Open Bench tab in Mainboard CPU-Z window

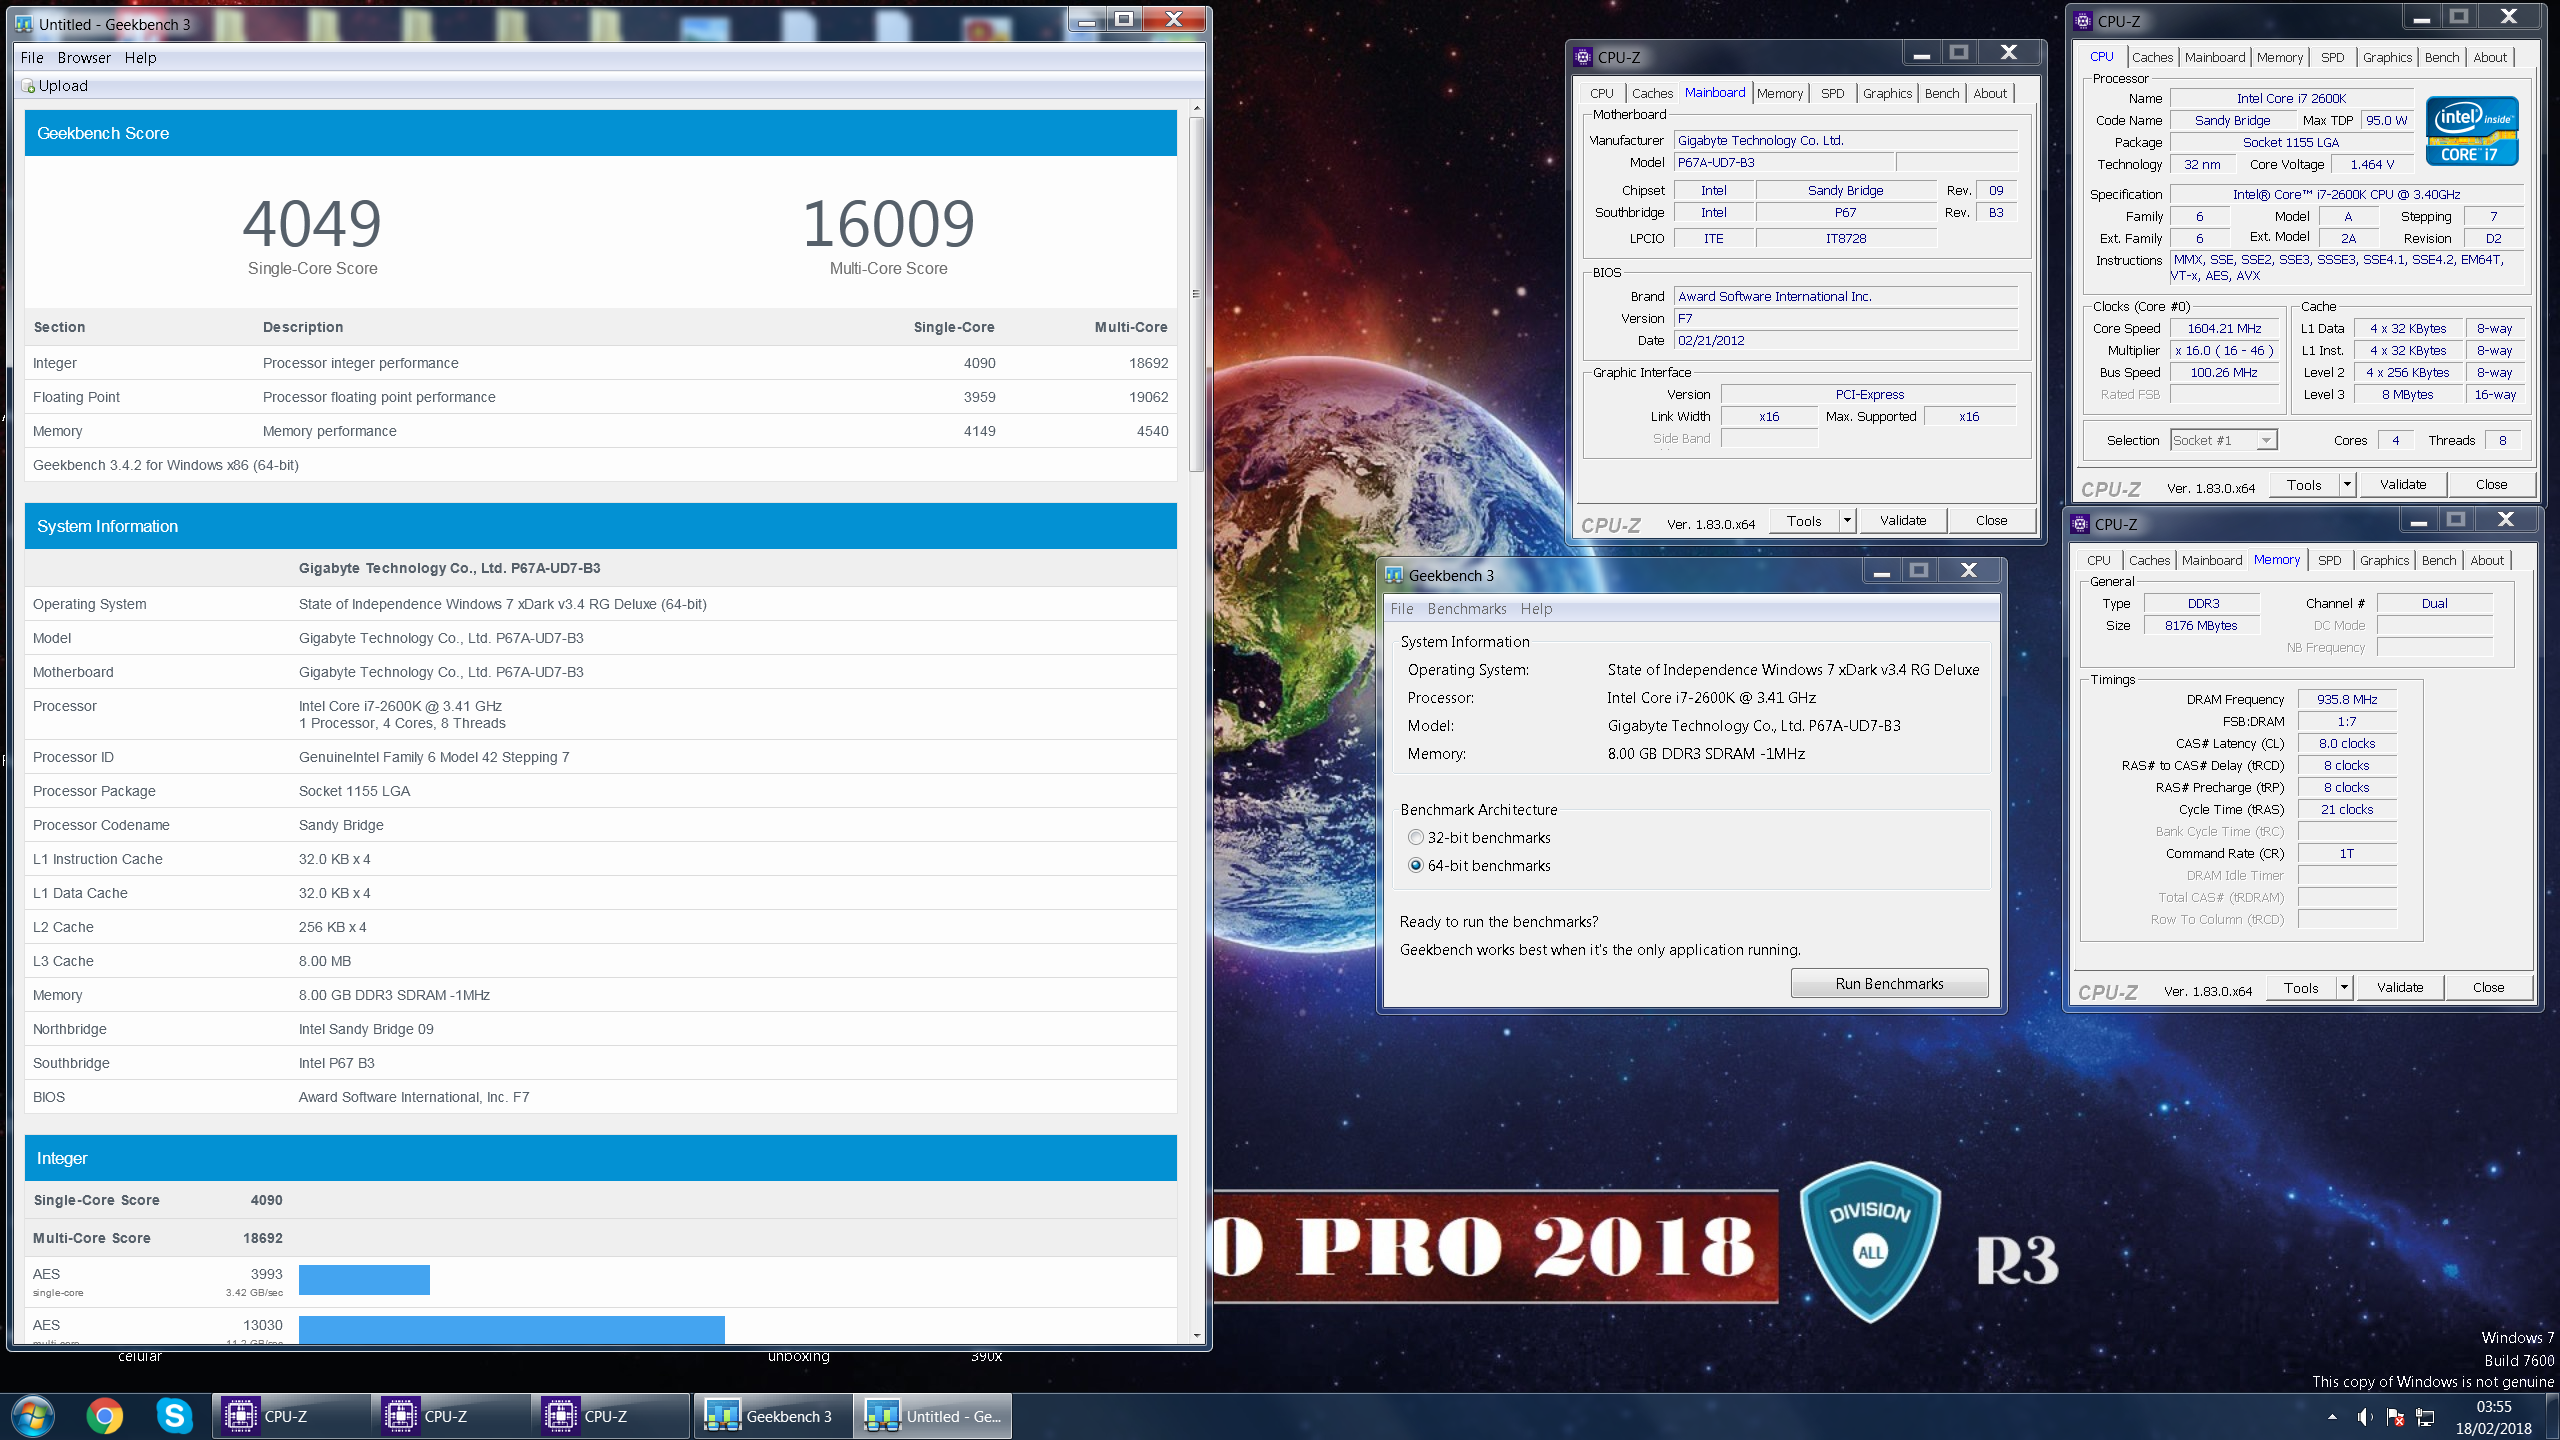click(x=1942, y=93)
